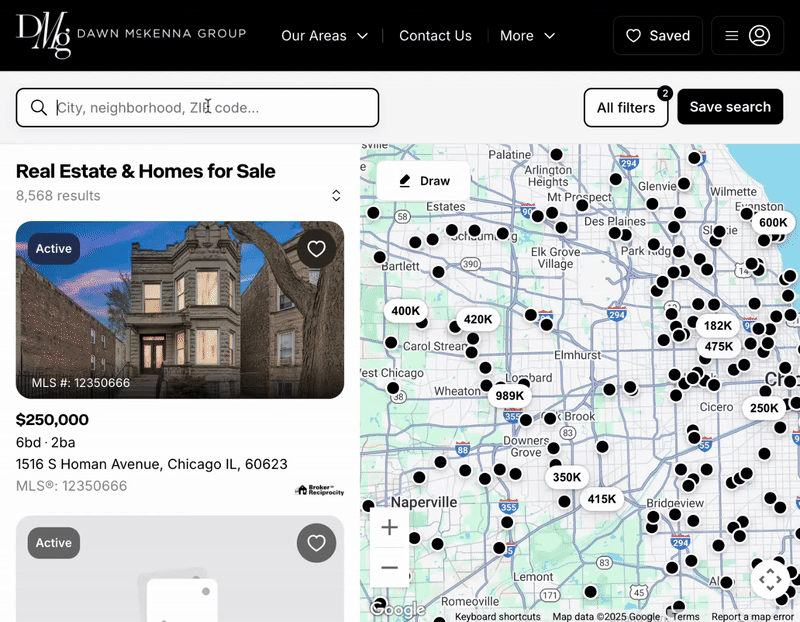Click the search magnifier icon
The image size is (800, 622).
[x=39, y=108]
